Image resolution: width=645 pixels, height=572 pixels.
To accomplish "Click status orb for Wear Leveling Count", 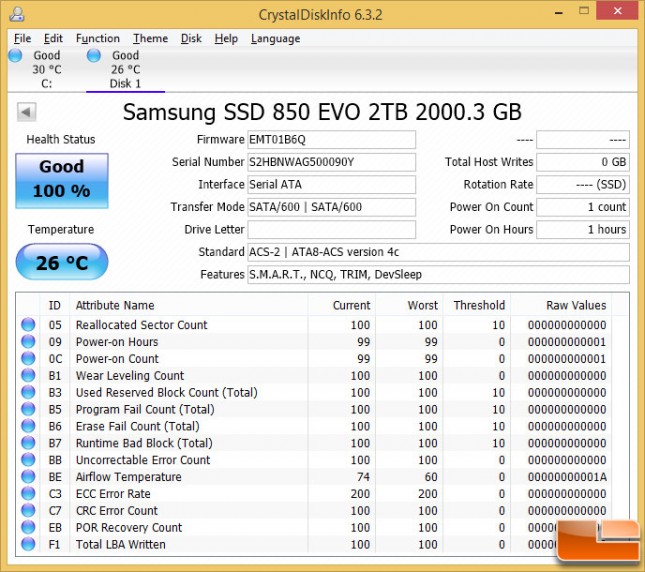I will pos(28,375).
